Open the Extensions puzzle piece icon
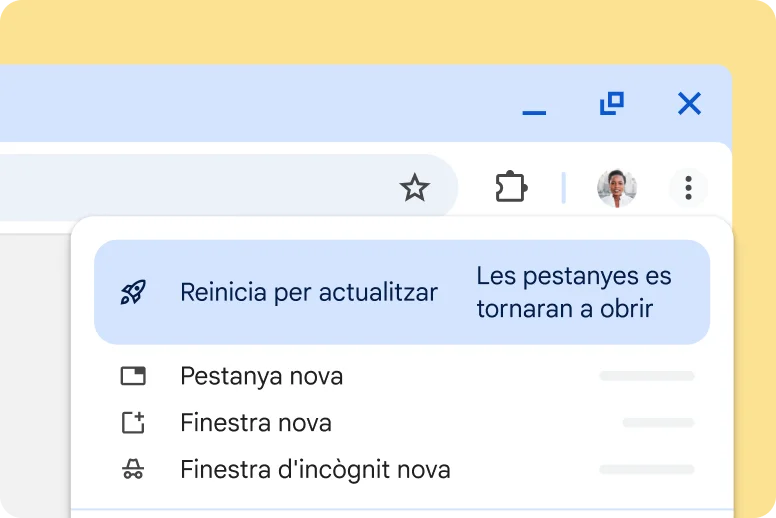The height and width of the screenshot is (518, 776). [511, 187]
